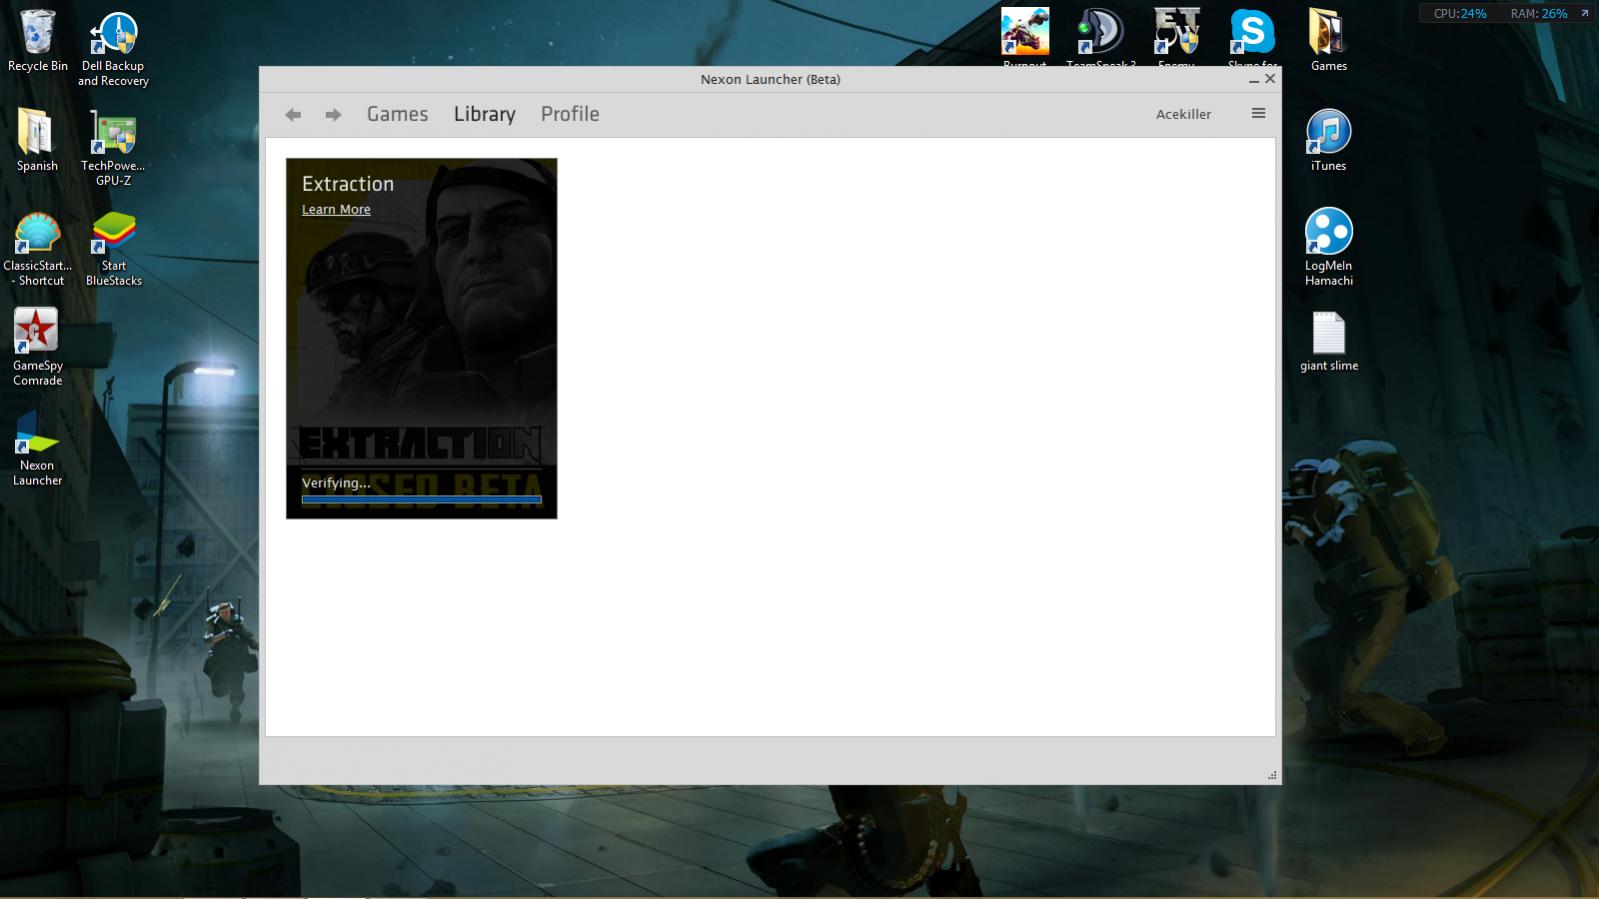
Task: Click the launcher window resize grip
Action: [x=1272, y=775]
